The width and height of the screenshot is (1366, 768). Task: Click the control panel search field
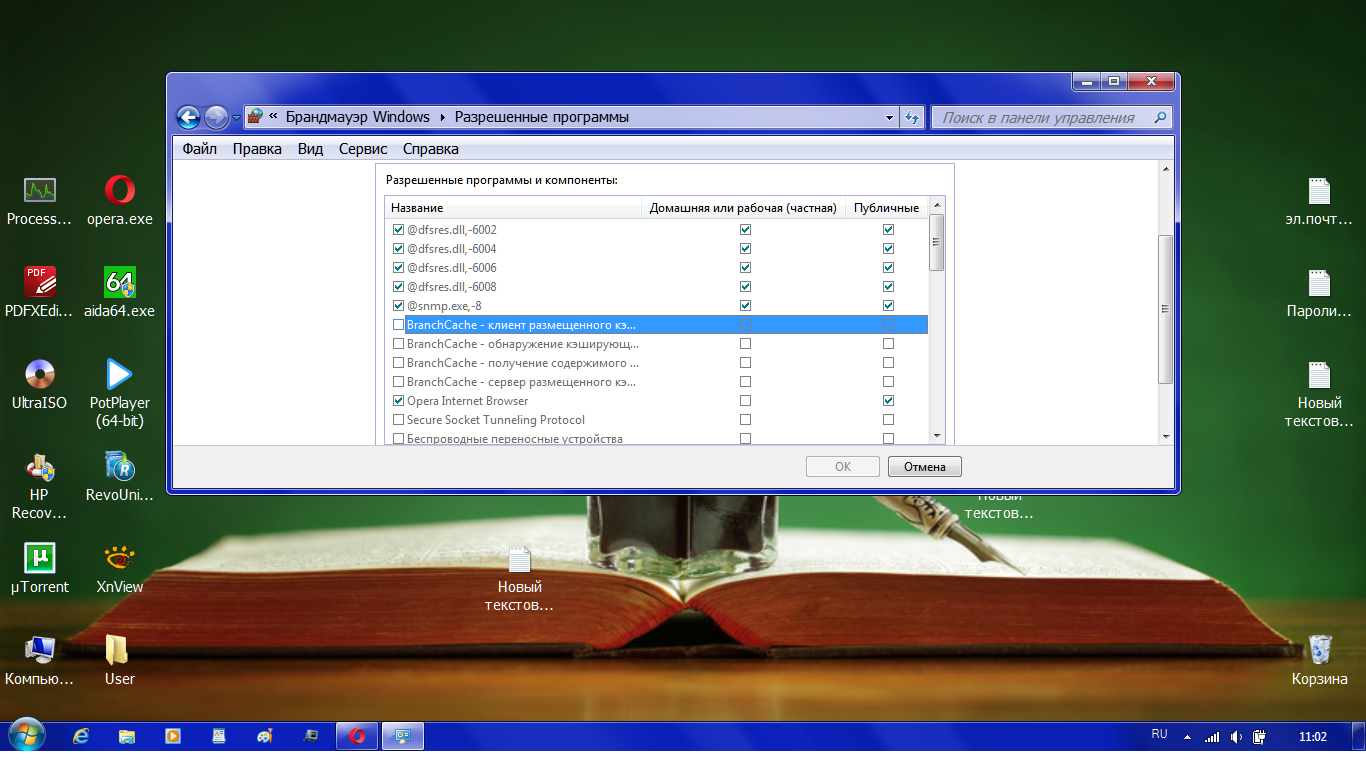1040,117
